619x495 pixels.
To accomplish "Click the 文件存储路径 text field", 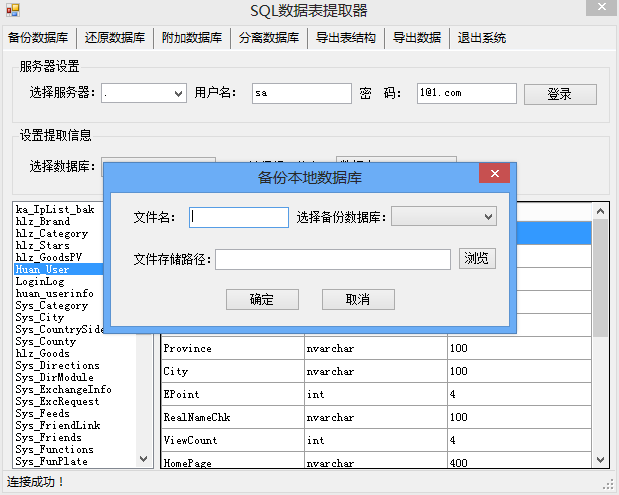I will [333, 259].
